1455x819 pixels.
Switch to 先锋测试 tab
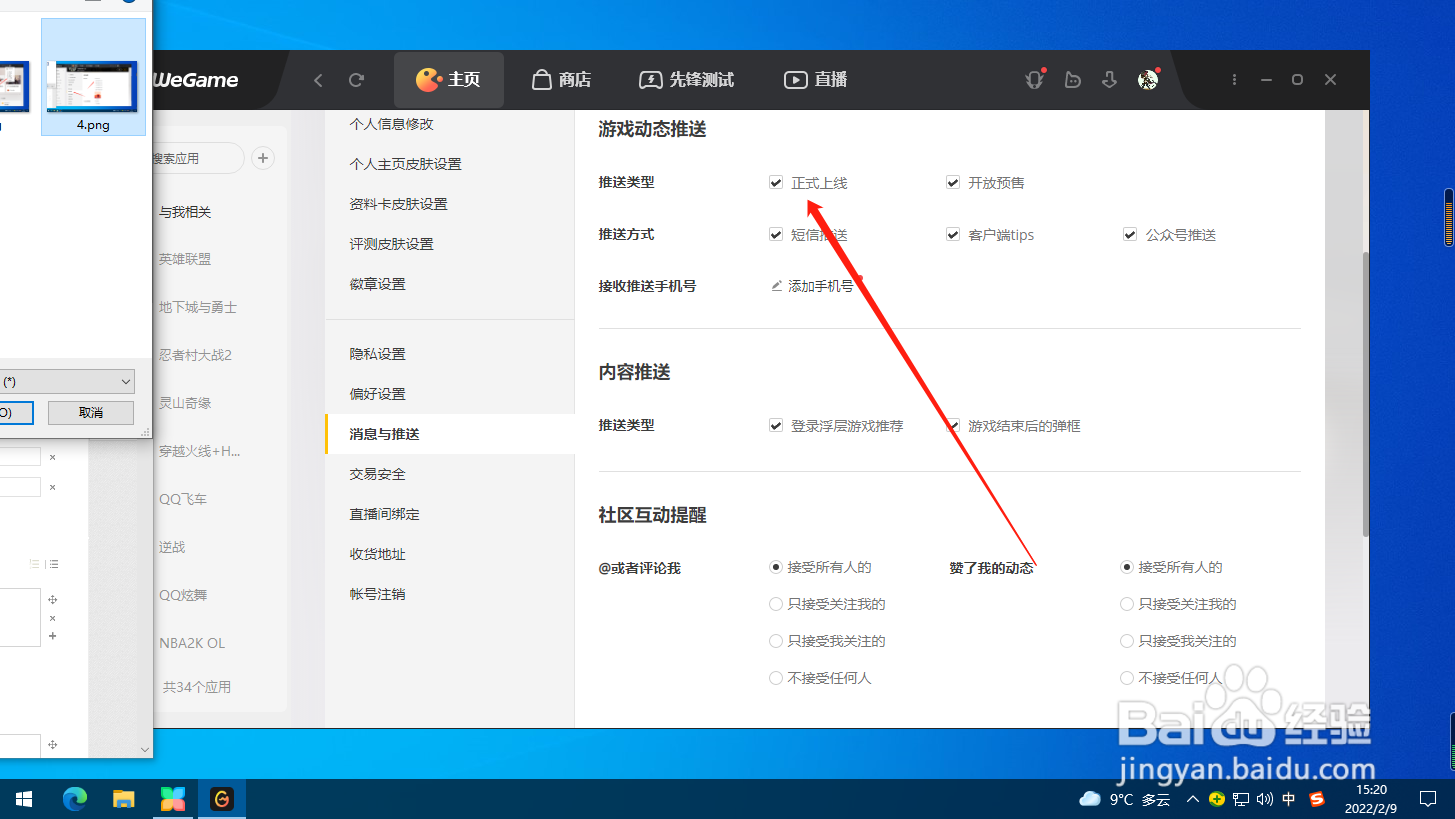click(687, 80)
